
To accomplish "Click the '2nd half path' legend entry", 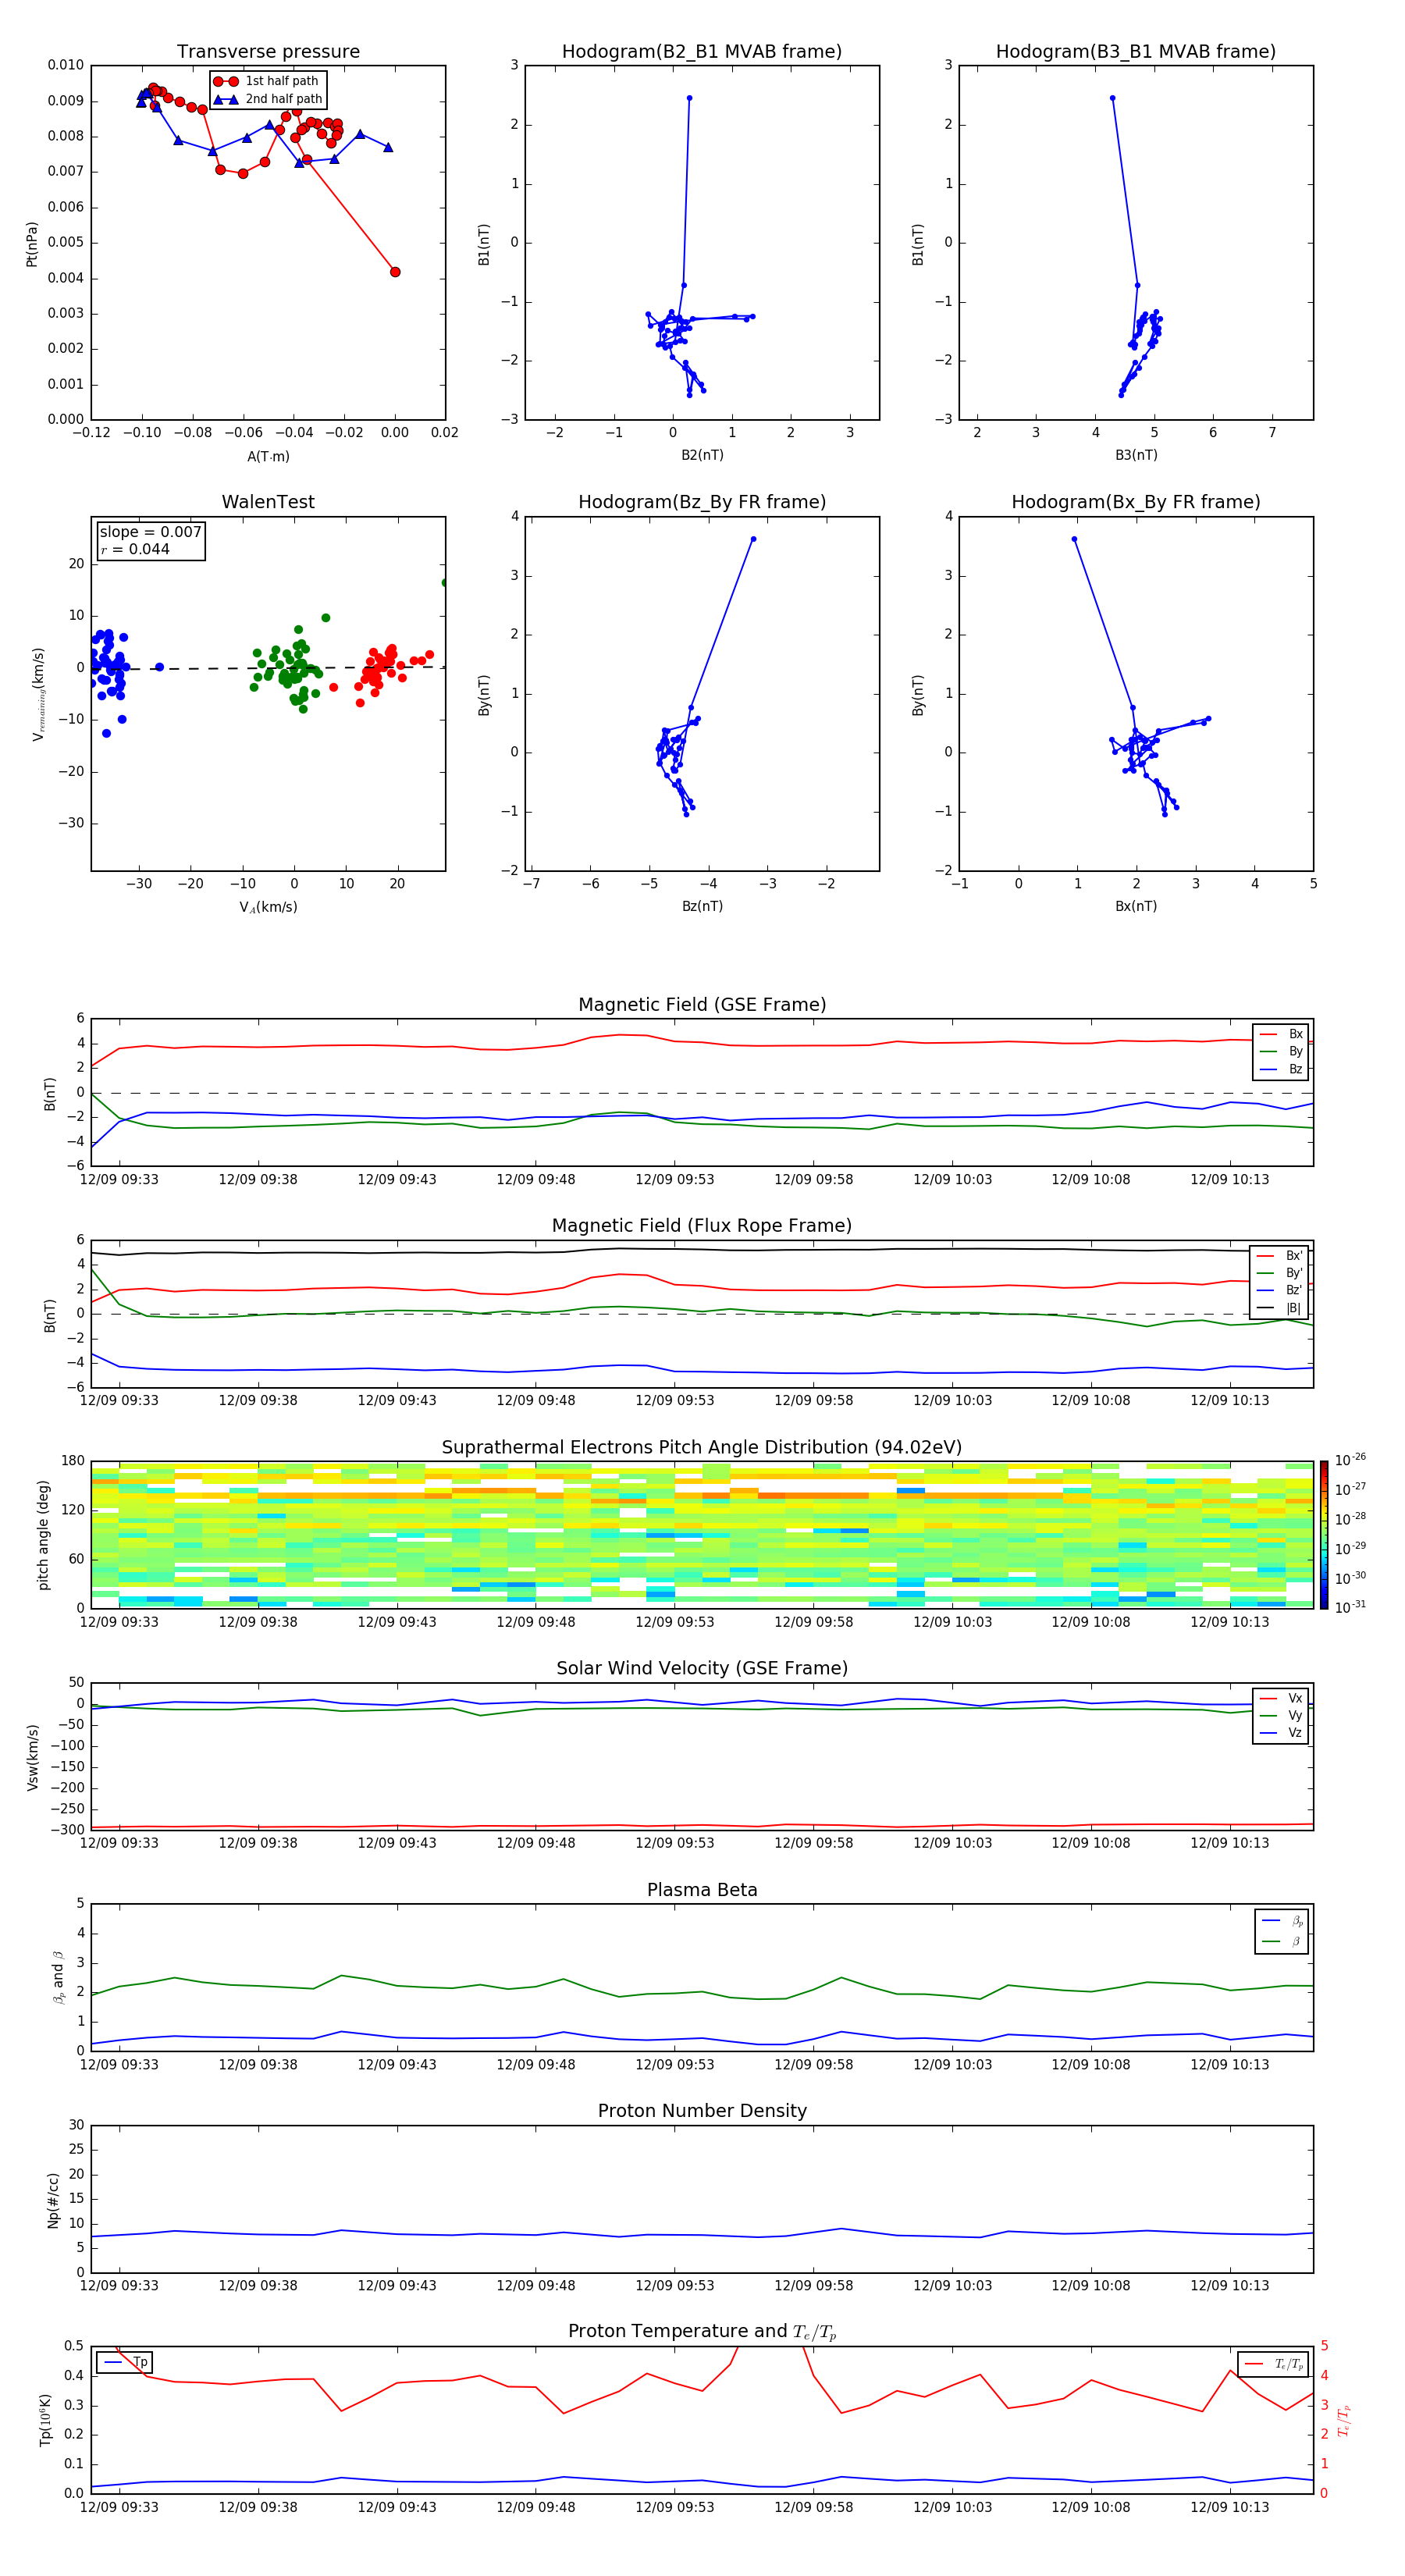I will click(269, 99).
